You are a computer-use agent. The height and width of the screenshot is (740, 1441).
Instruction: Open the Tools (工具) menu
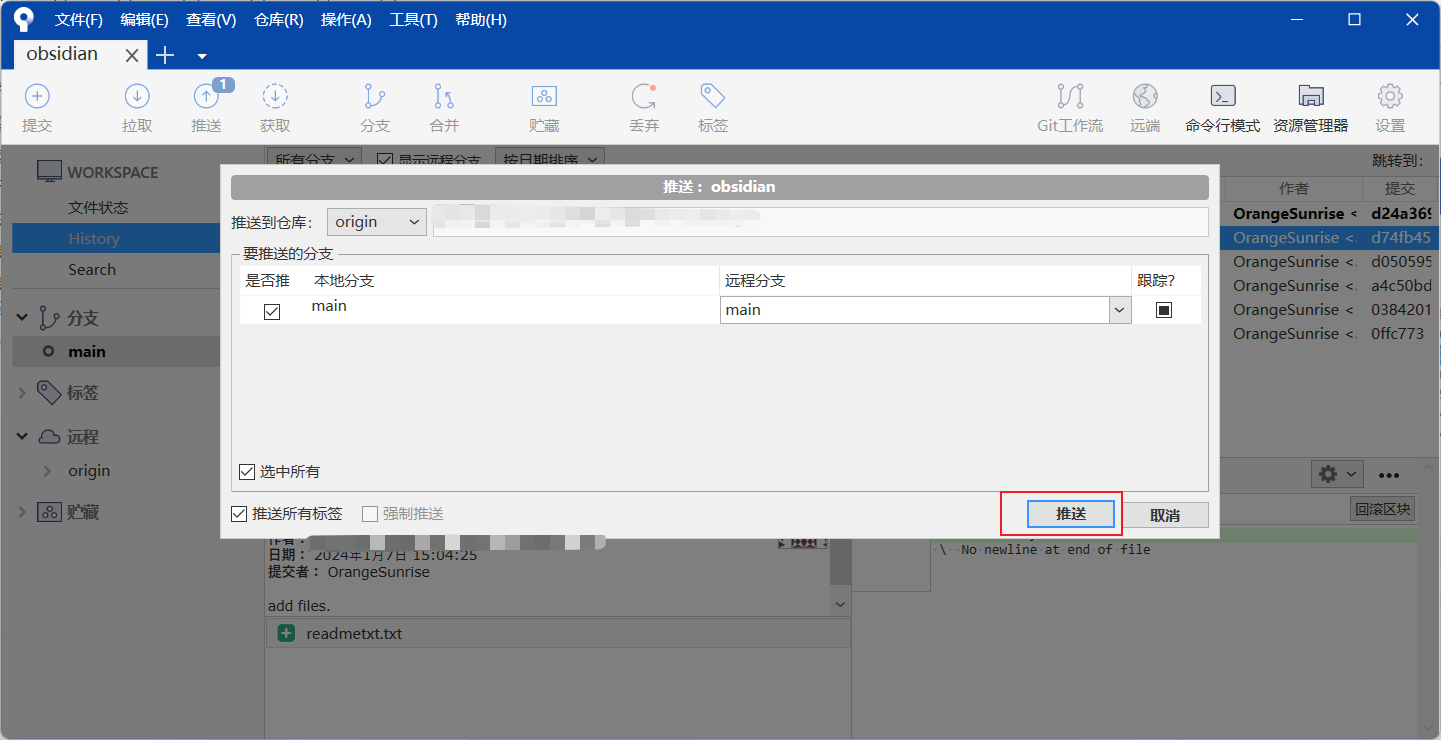pos(413,20)
